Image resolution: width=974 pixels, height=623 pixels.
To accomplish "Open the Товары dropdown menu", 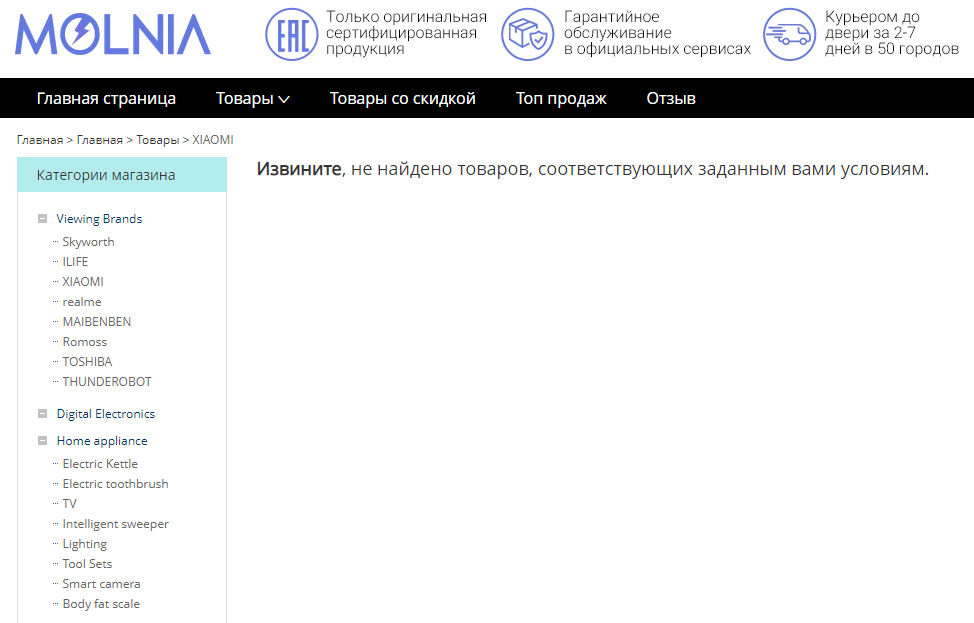I will (x=252, y=98).
